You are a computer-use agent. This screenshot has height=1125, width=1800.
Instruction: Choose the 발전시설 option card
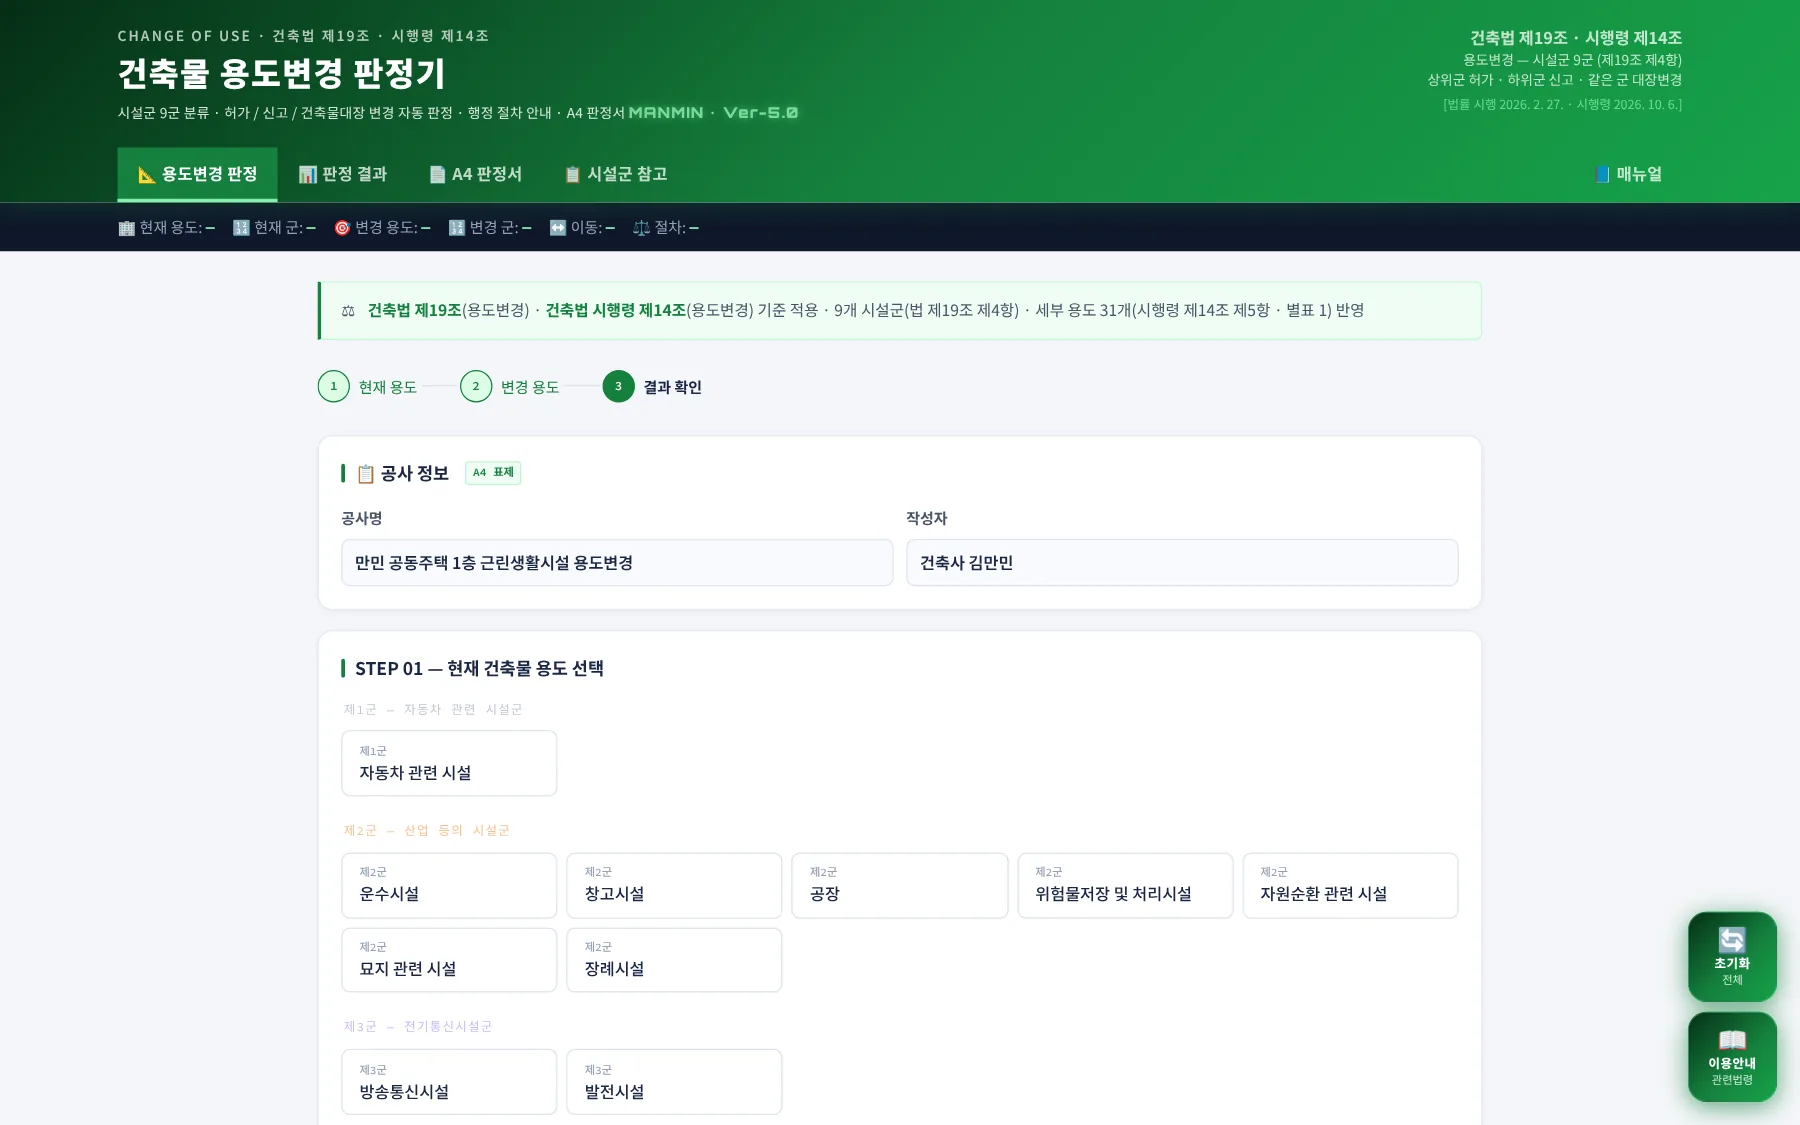(x=674, y=1082)
